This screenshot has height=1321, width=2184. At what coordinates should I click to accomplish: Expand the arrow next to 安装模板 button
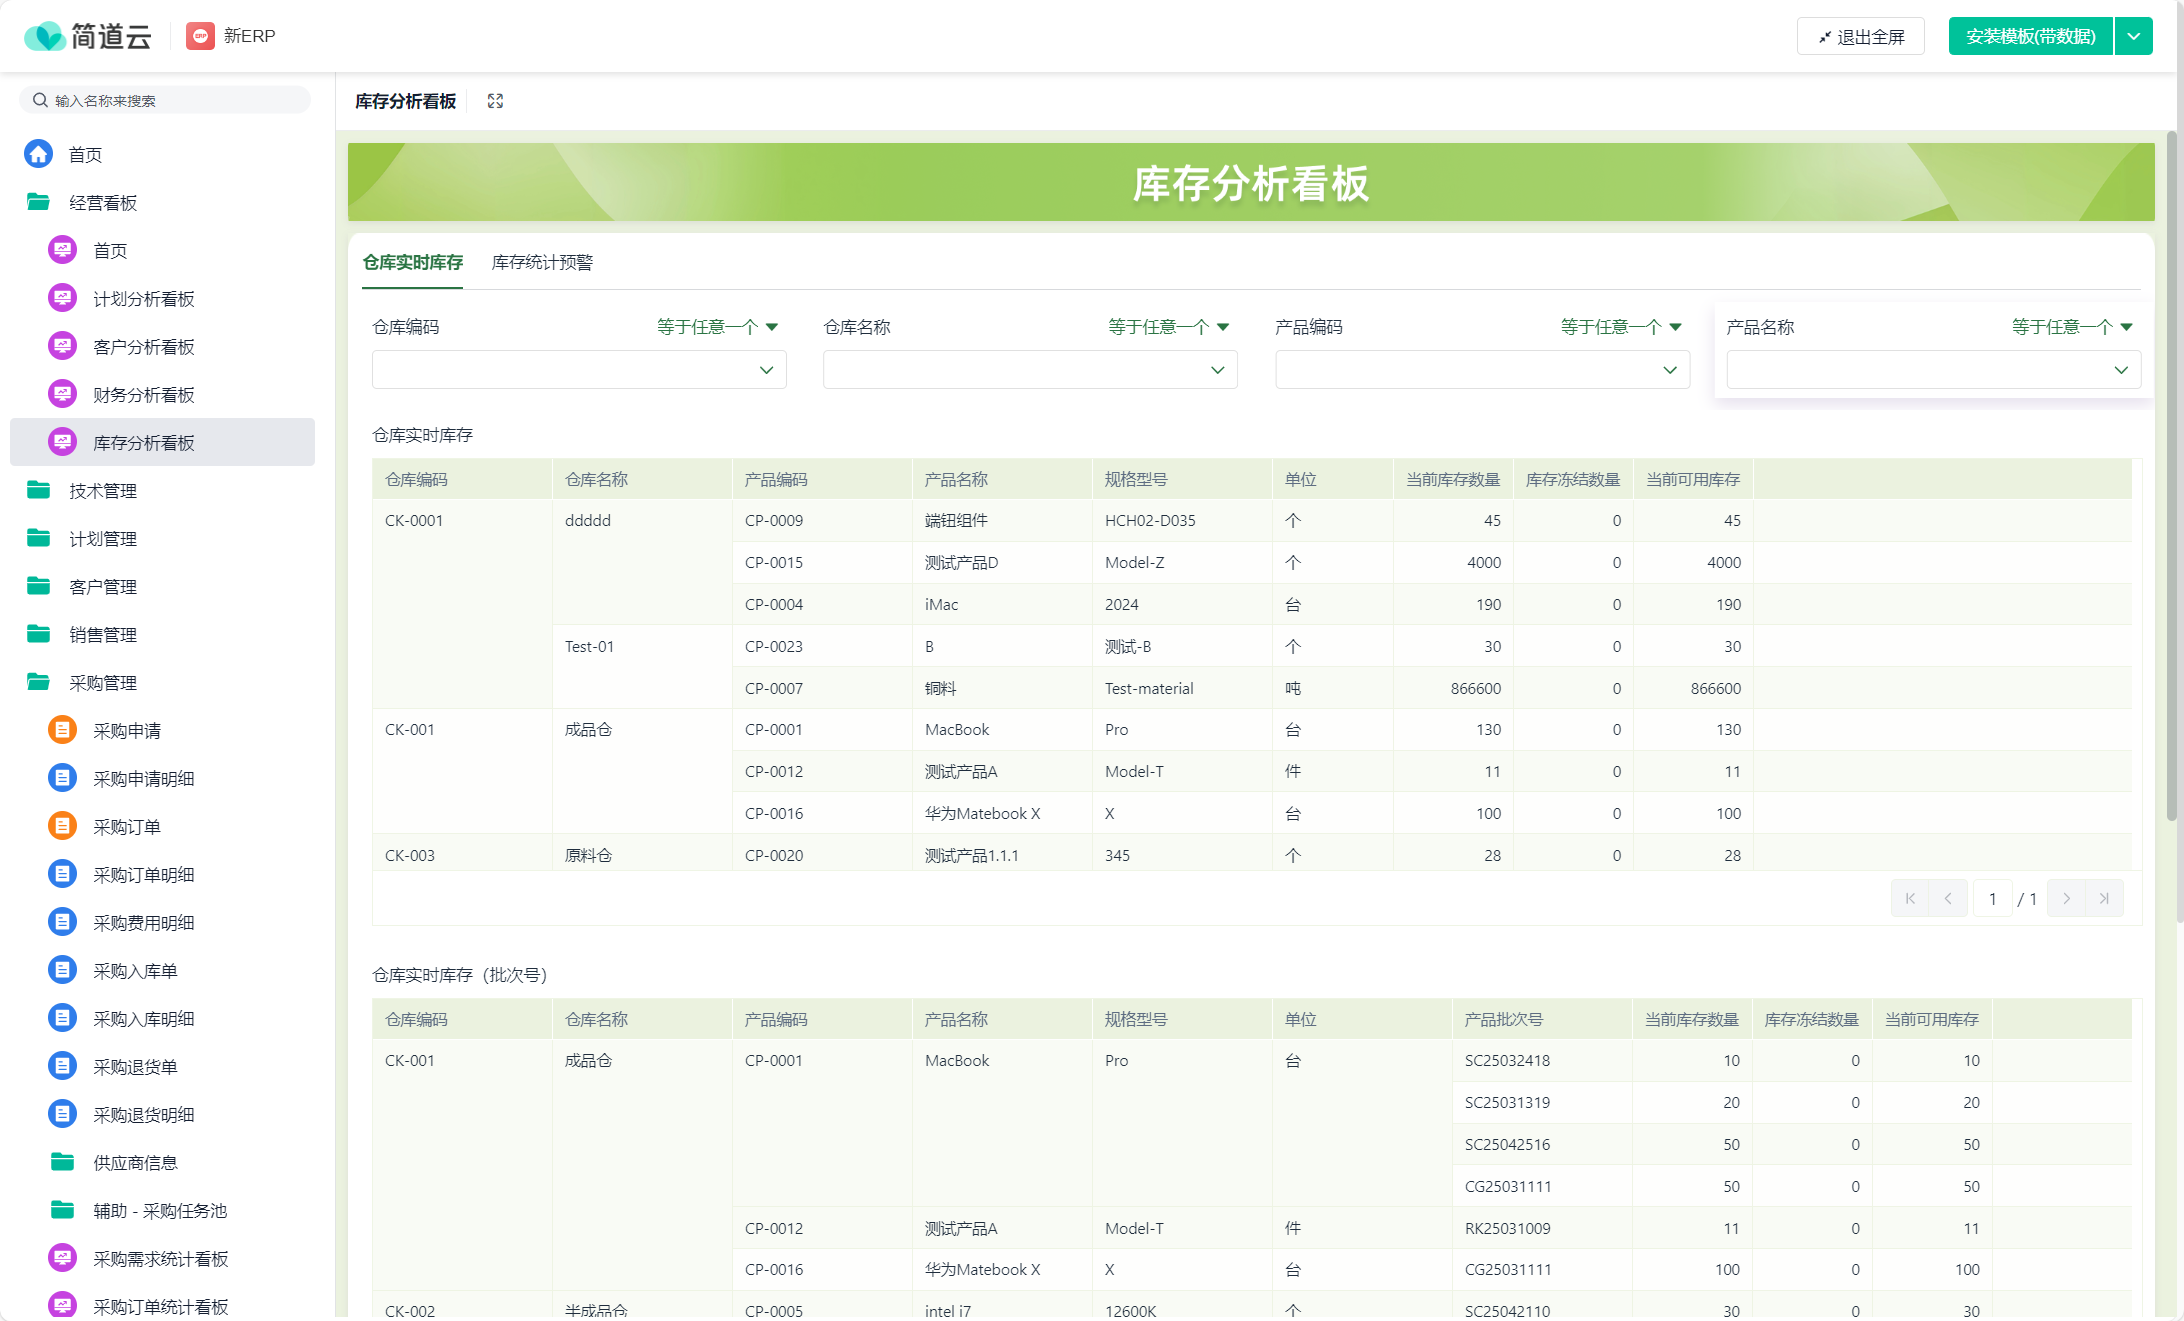[x=2134, y=36]
